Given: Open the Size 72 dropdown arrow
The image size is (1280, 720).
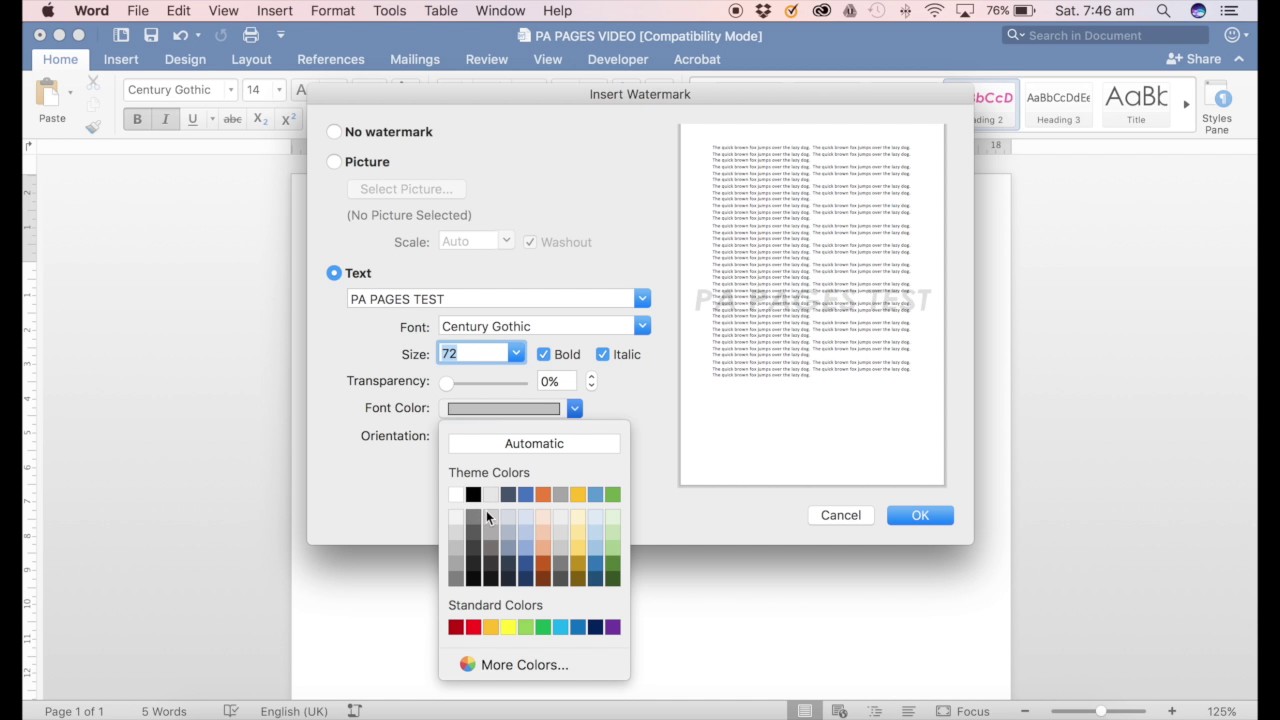Looking at the screenshot, I should tap(516, 353).
